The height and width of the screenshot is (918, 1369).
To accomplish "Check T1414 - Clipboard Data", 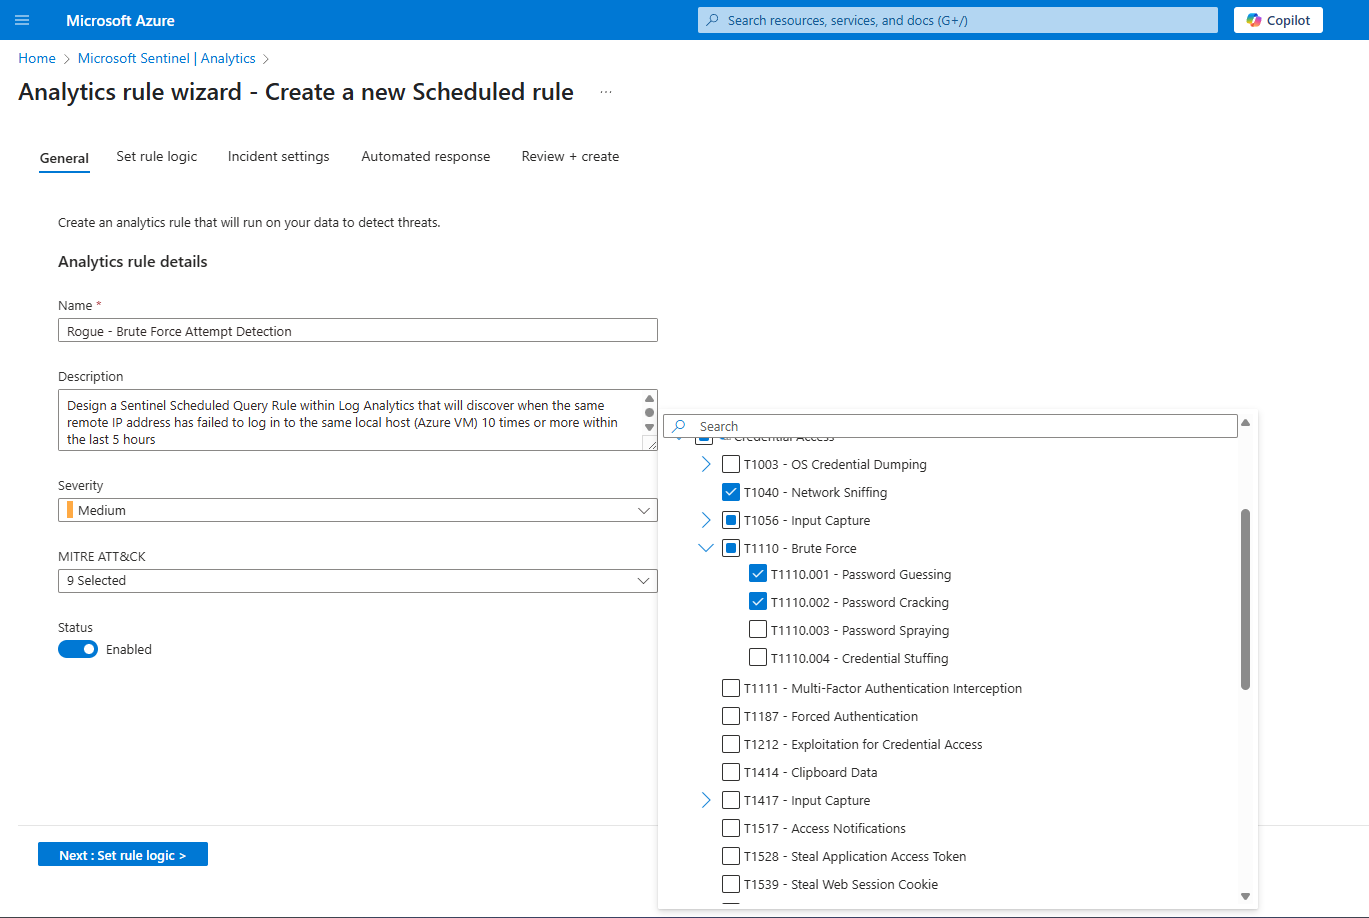I will [x=731, y=772].
